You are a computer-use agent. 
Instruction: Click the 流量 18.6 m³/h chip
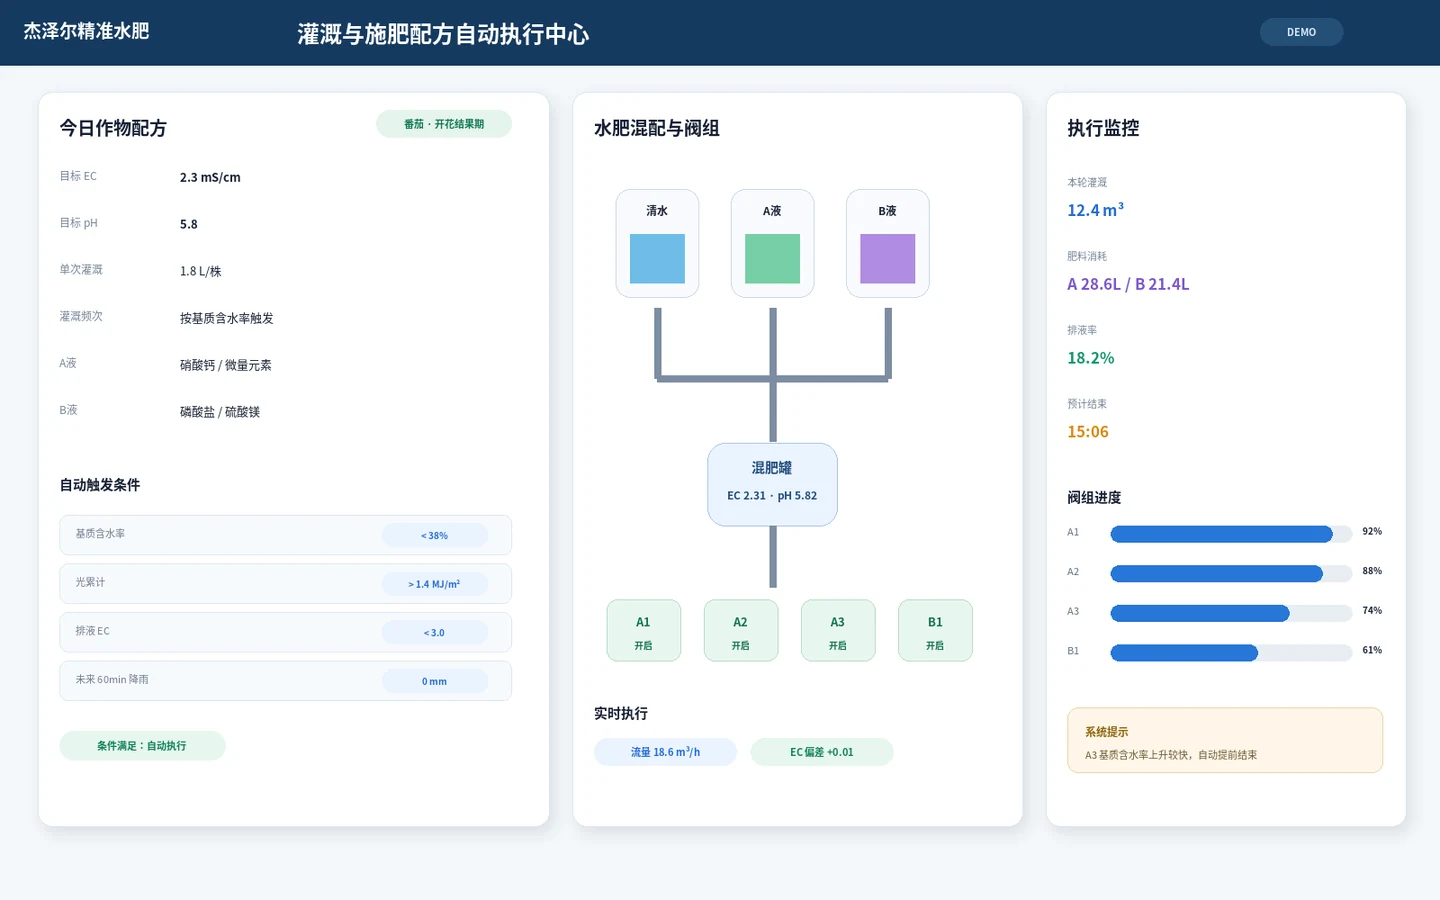pos(665,752)
